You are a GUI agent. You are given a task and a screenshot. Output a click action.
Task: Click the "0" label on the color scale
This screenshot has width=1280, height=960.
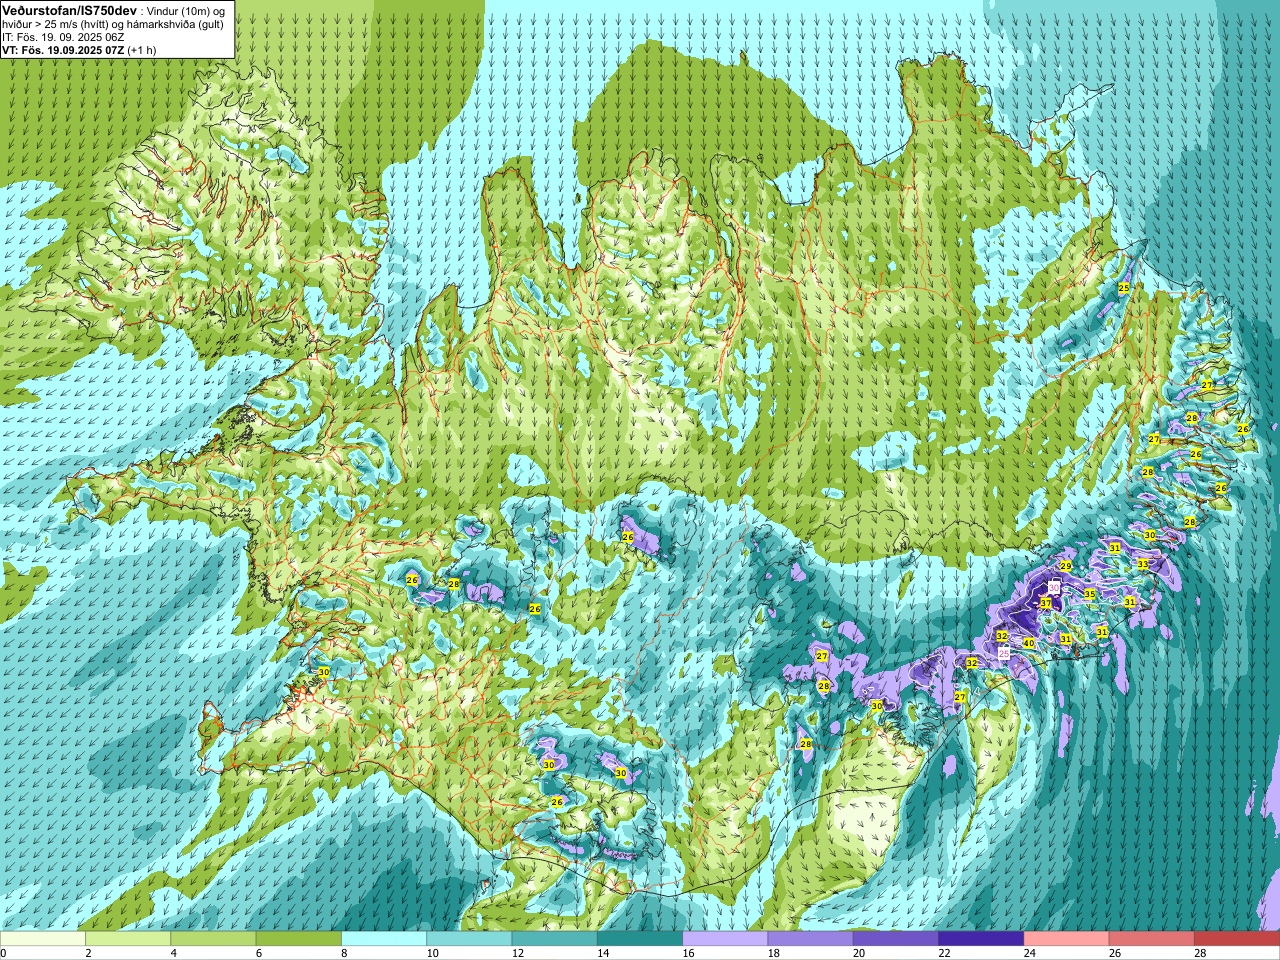pyautogui.click(x=3, y=953)
